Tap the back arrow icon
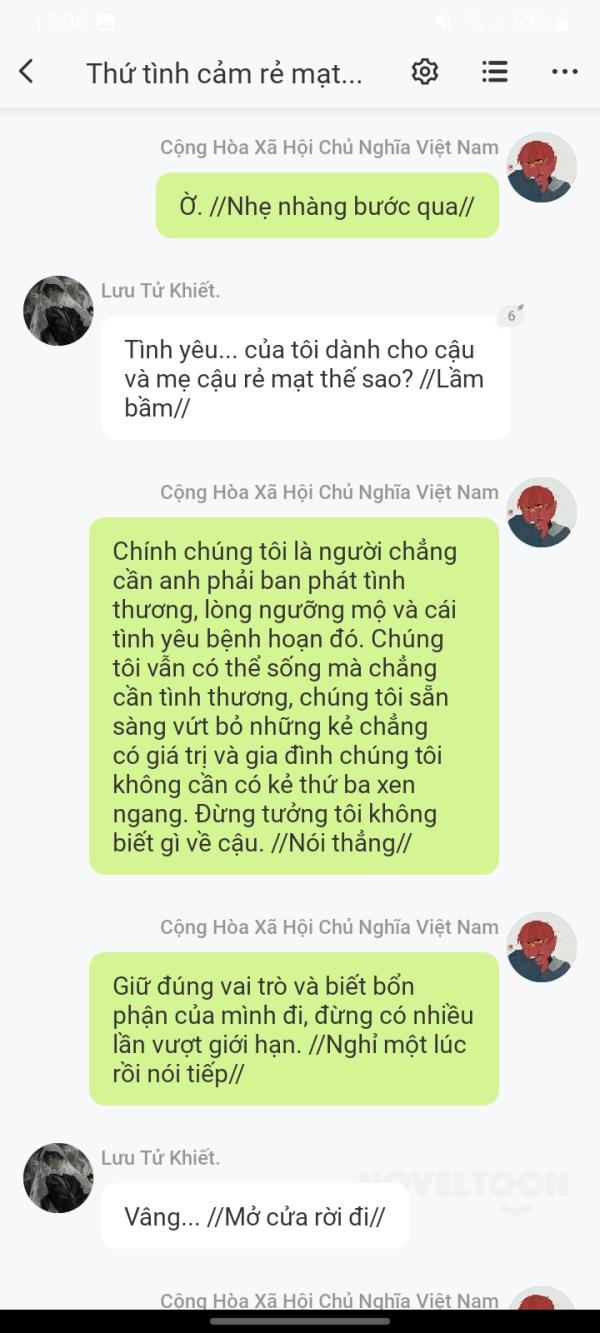Image resolution: width=600 pixels, height=1333 pixels. click(27, 71)
